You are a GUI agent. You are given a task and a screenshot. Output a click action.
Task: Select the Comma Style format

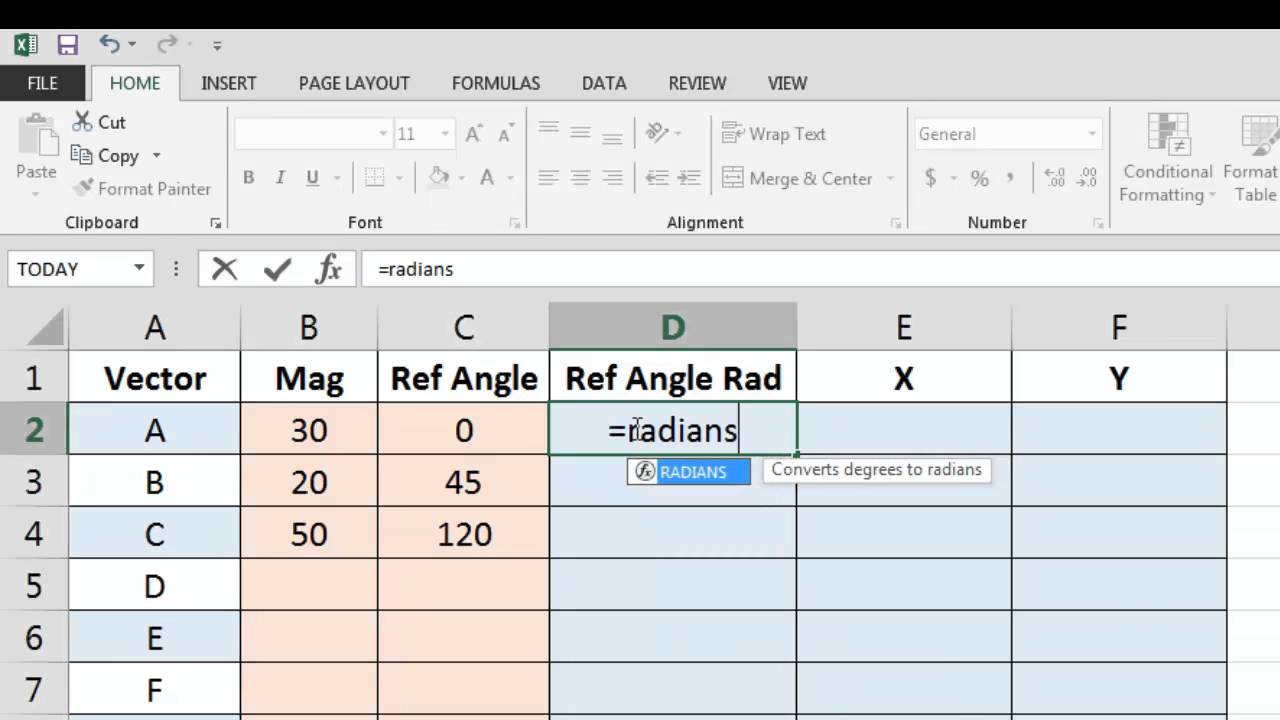click(x=1010, y=178)
